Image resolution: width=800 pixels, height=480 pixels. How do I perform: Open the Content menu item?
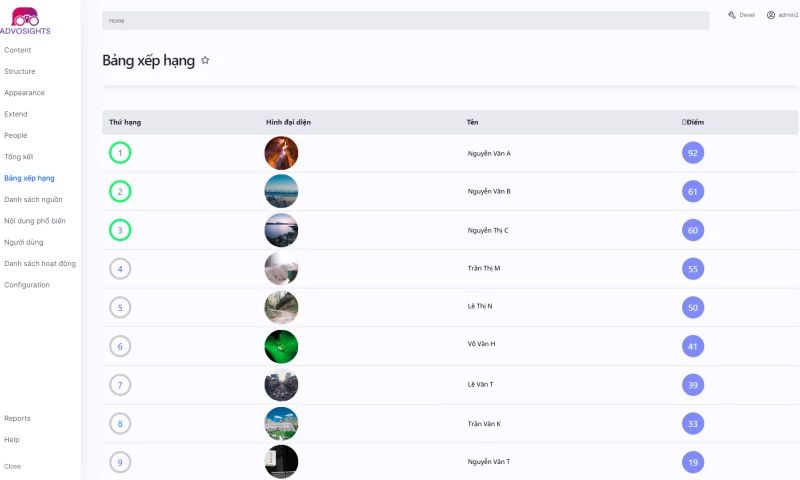(17, 50)
